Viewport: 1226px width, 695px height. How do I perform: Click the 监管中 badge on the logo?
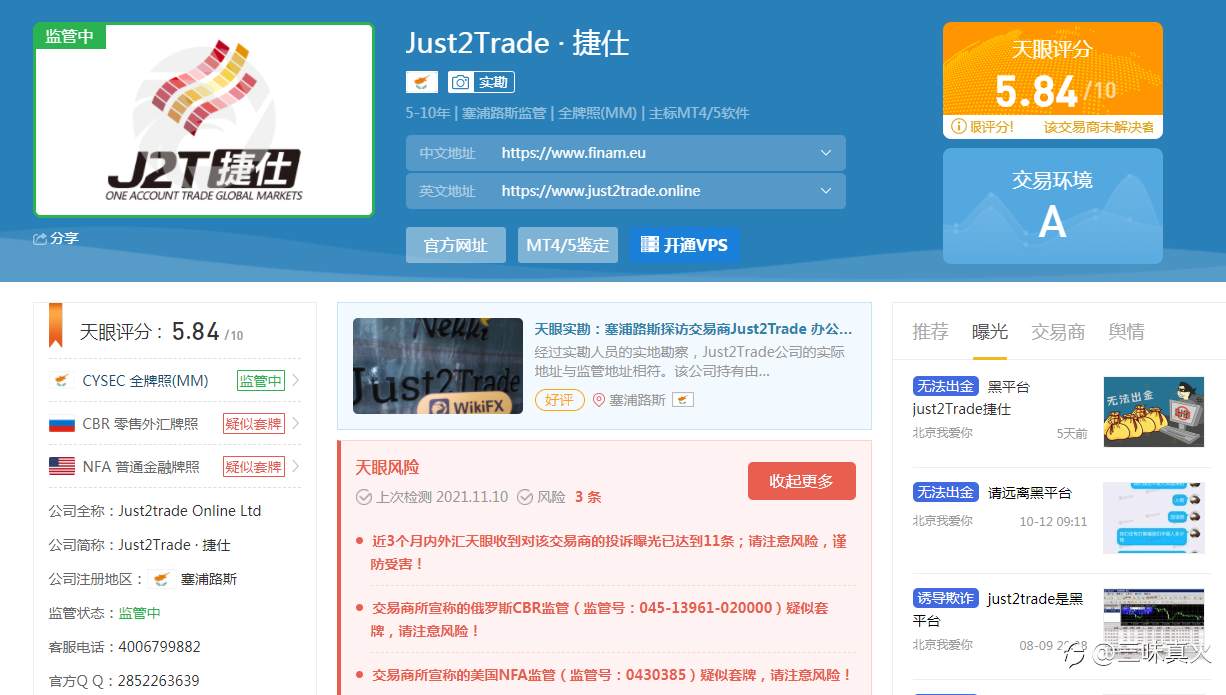coord(70,36)
